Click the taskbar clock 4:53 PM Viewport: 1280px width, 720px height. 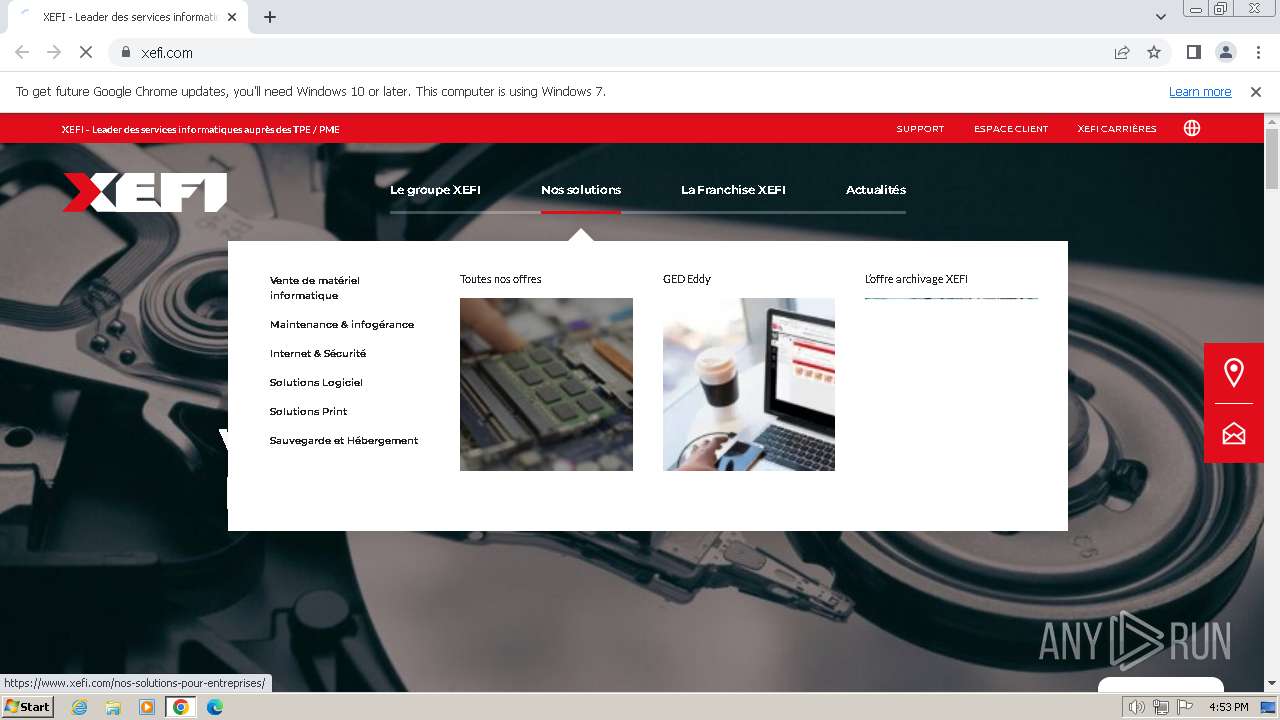click(1228, 707)
